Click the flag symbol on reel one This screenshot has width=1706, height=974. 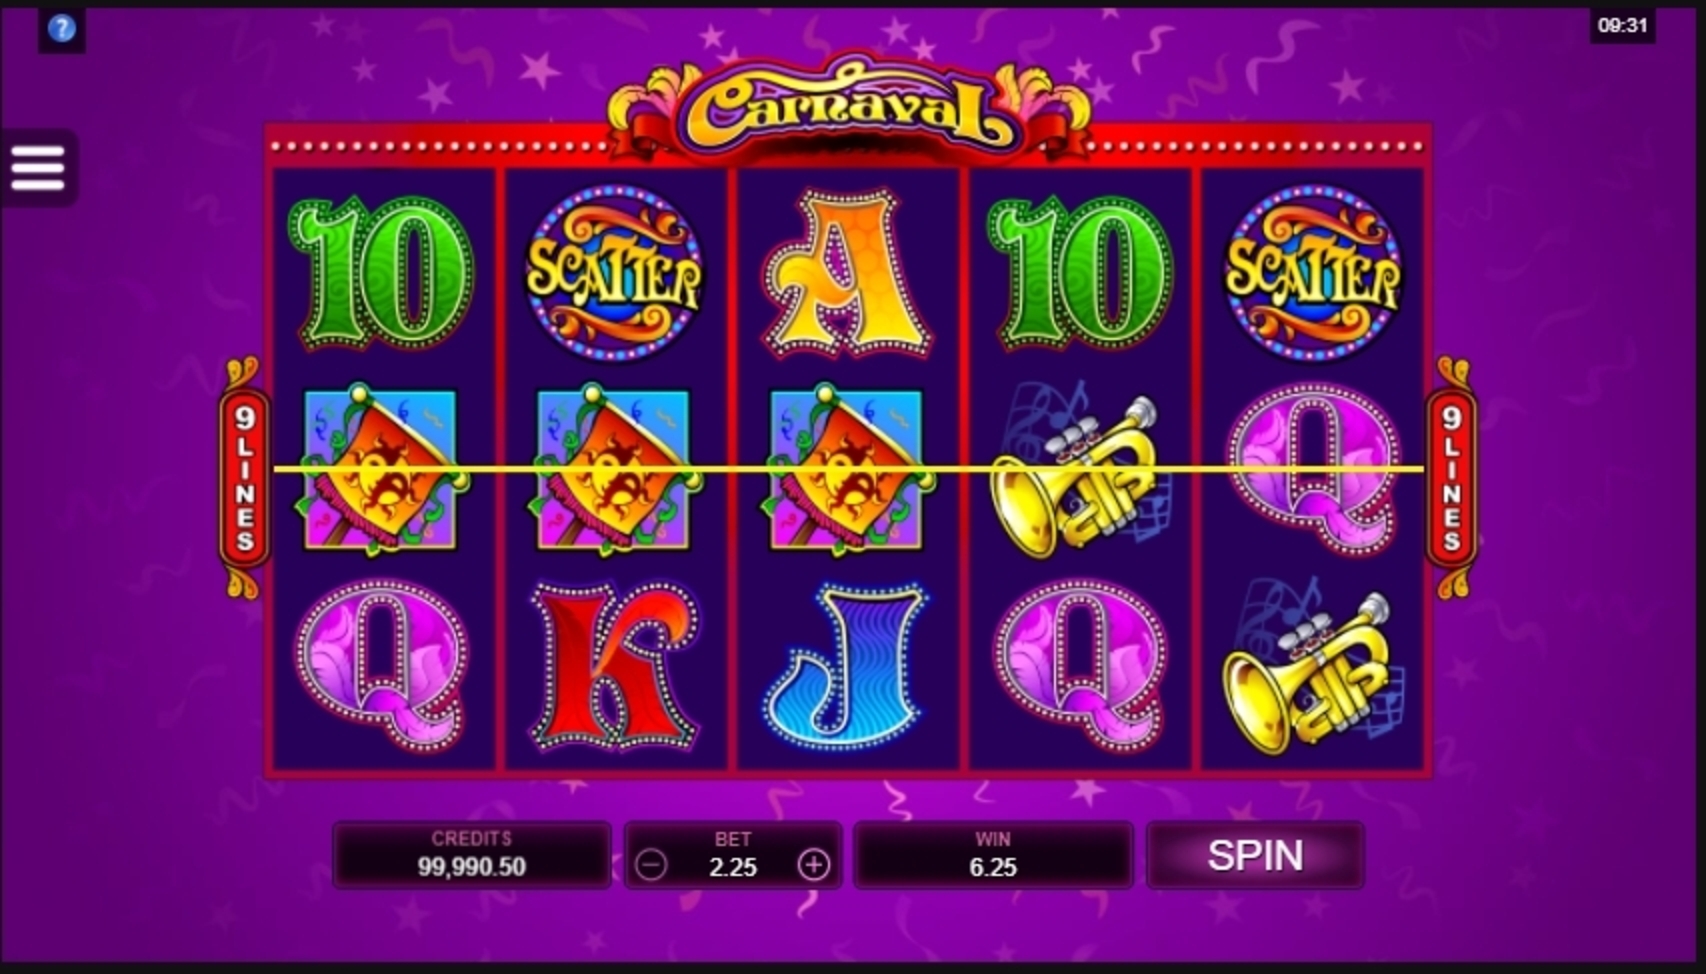(380, 470)
